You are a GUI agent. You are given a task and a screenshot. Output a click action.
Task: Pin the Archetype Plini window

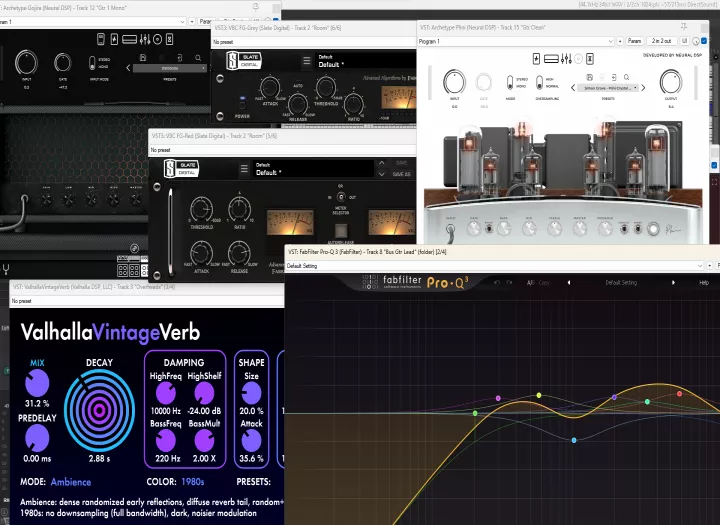[x=684, y=27]
